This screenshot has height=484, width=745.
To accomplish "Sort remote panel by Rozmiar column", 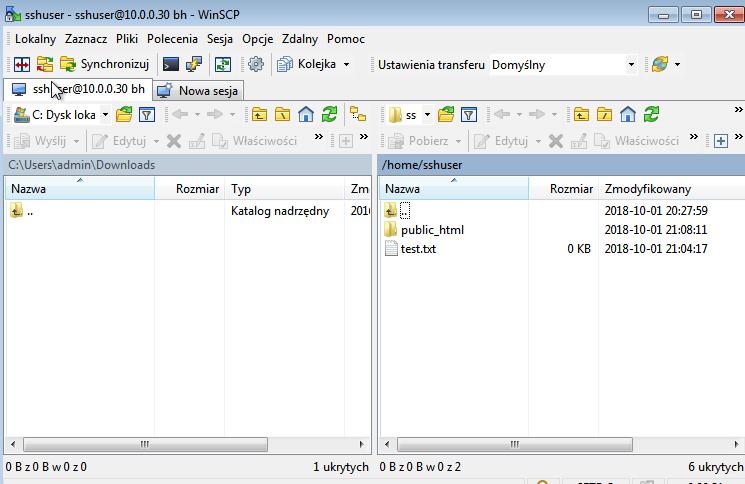I will point(564,189).
